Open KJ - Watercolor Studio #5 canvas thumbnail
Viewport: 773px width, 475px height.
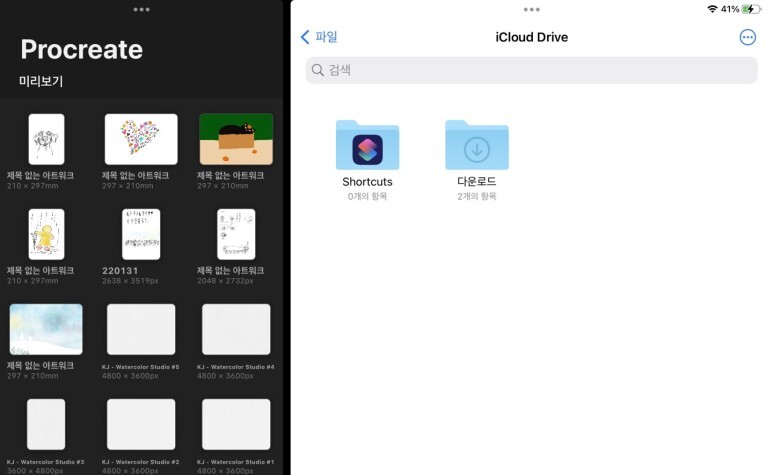(x=141, y=329)
